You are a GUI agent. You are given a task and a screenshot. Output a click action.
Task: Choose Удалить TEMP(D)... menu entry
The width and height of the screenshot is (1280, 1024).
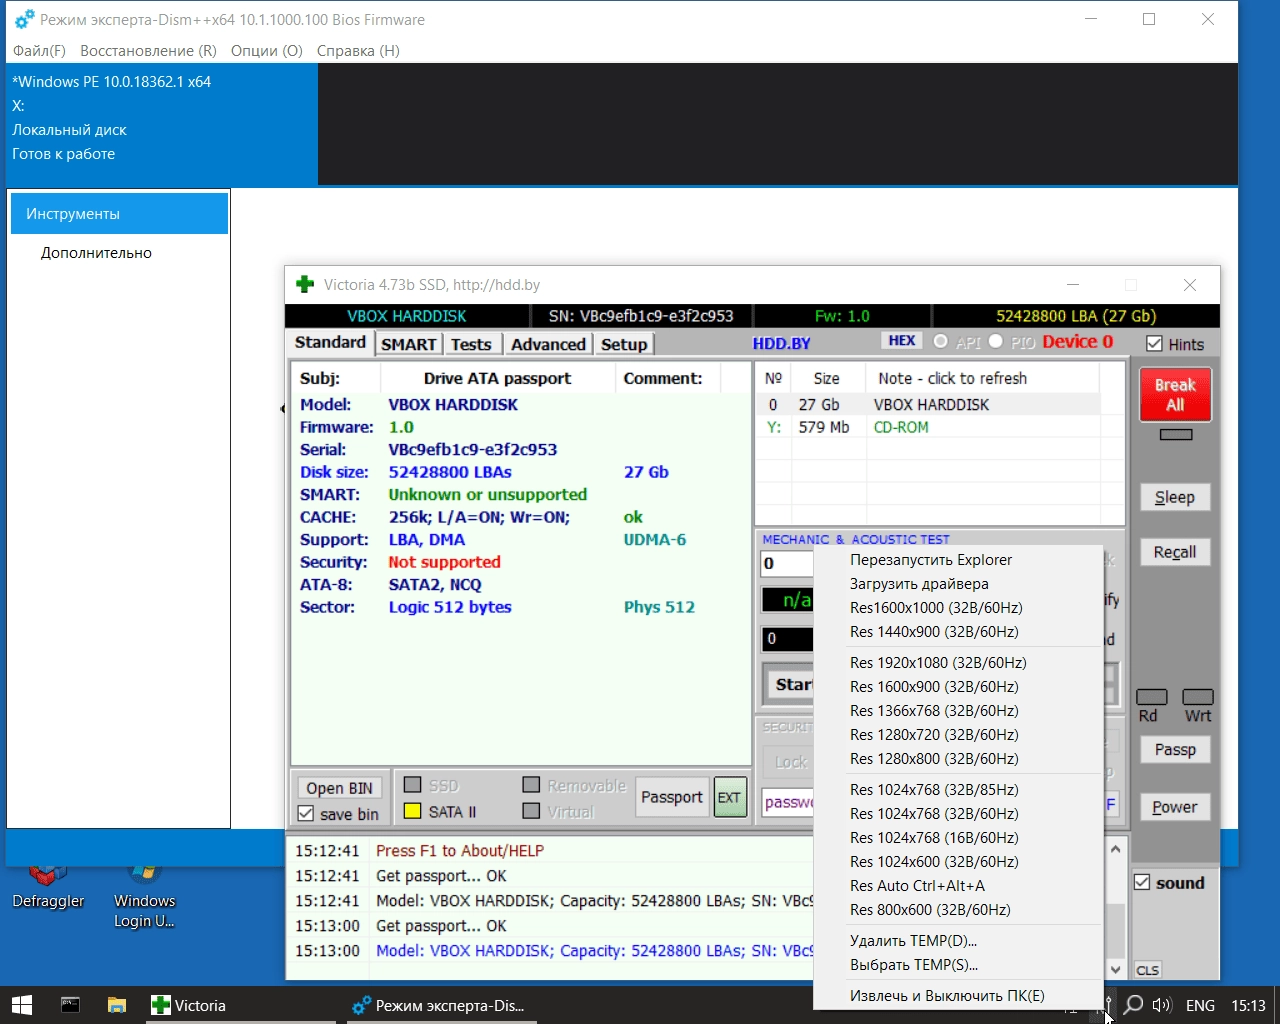coord(958,941)
